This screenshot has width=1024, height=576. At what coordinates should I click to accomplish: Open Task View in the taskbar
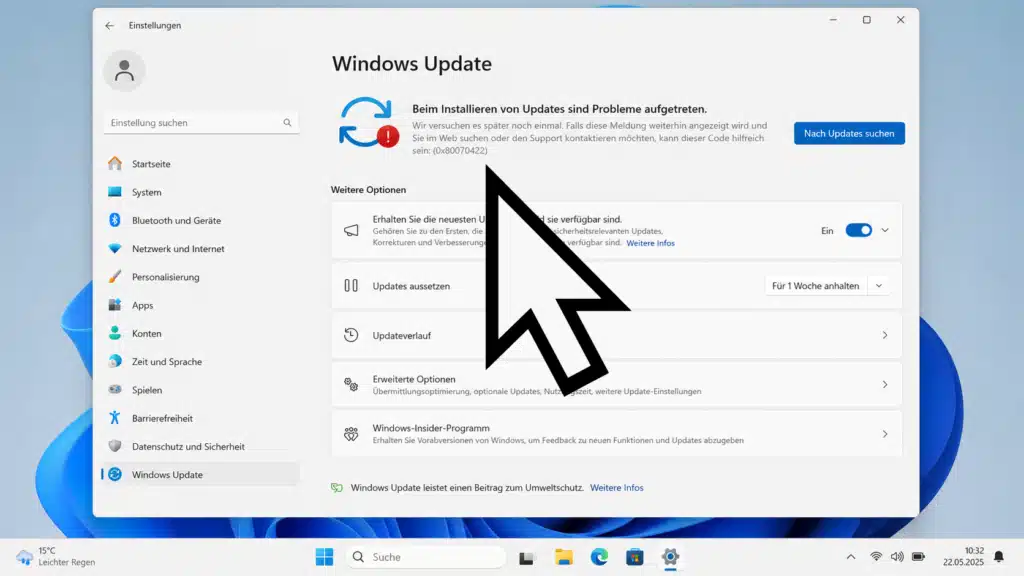[x=526, y=558]
